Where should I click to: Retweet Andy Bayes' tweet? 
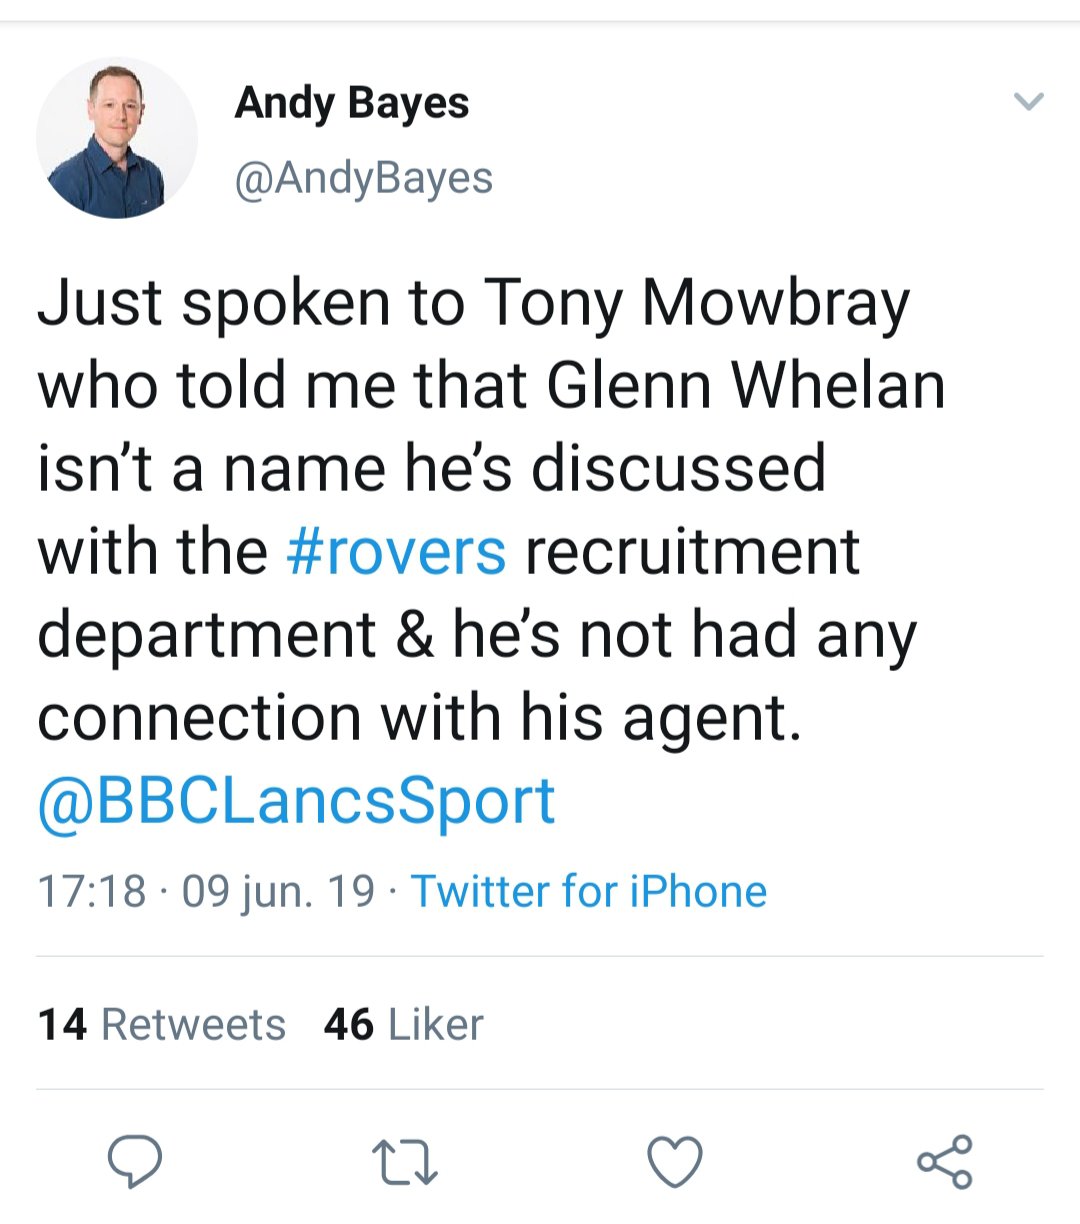[x=404, y=1164]
